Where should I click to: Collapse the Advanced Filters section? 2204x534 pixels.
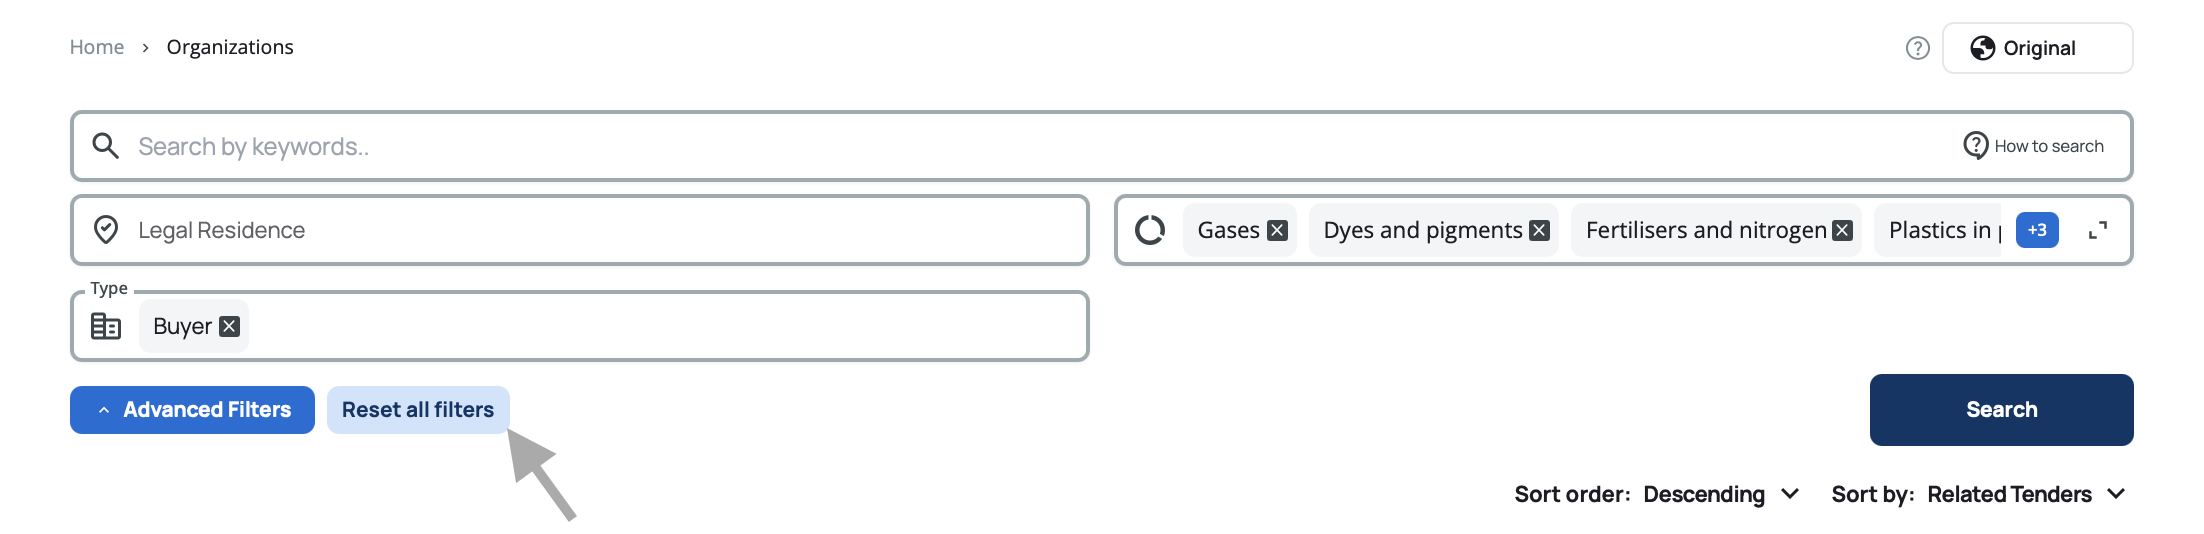pos(192,410)
